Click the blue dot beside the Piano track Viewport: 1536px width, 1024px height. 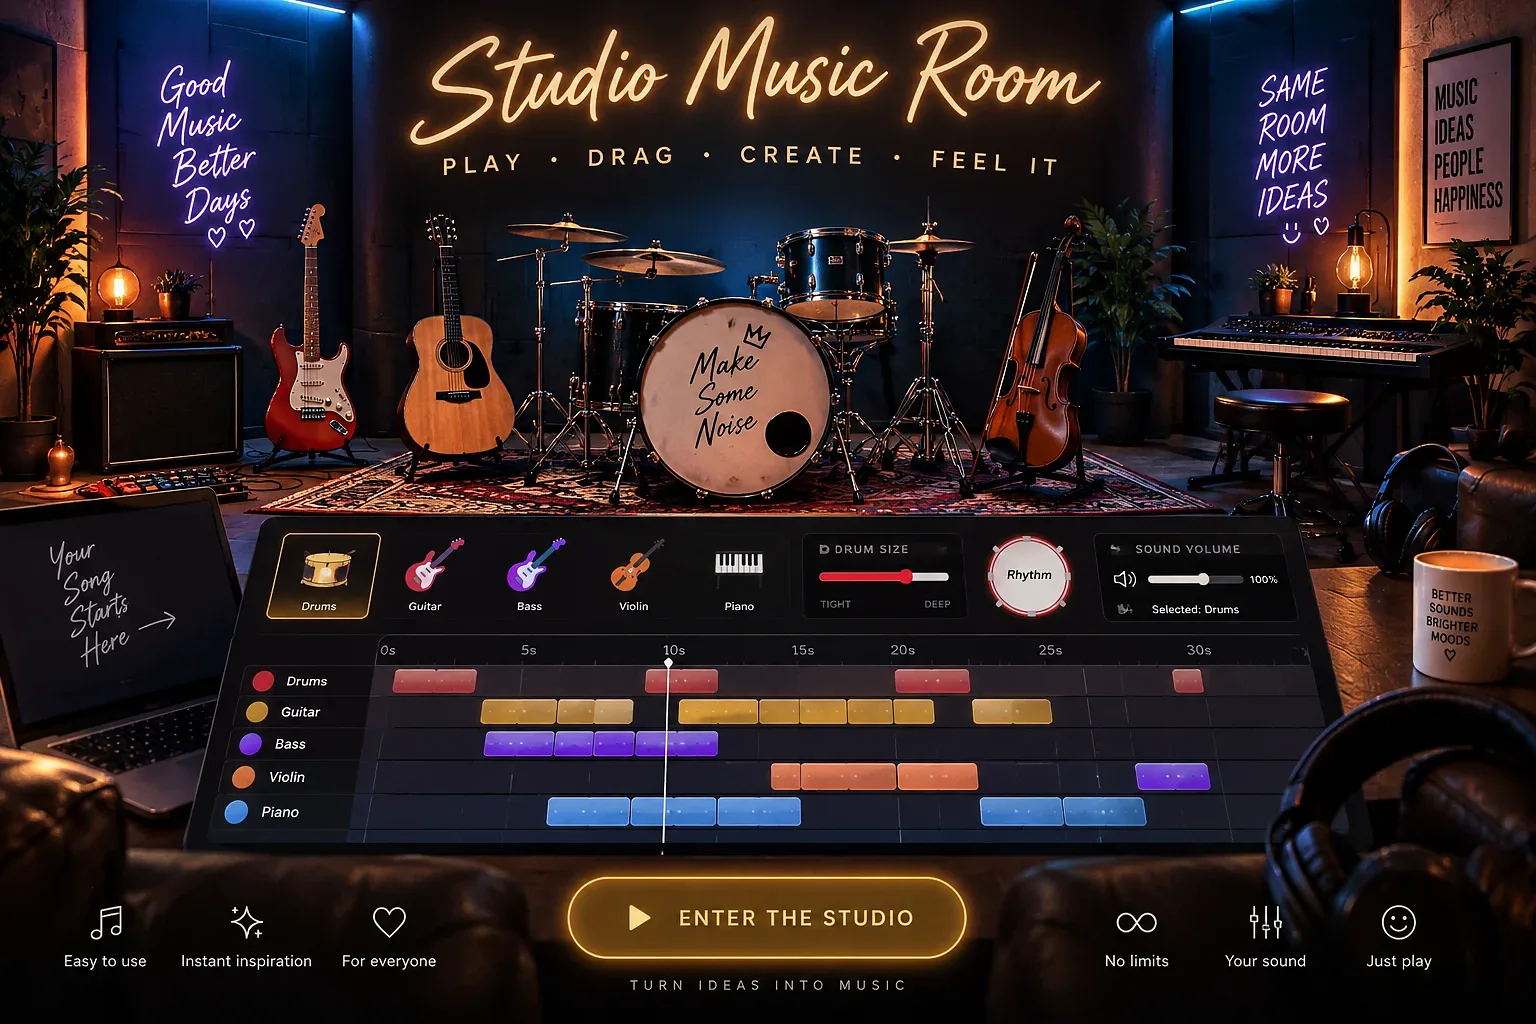point(236,812)
